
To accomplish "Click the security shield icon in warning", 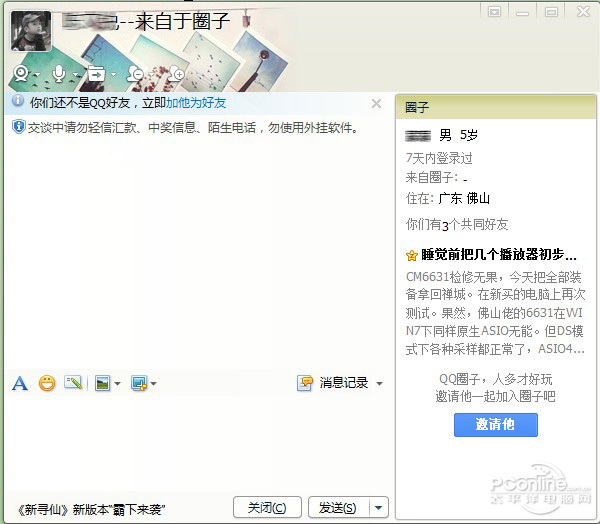I will pos(18,127).
